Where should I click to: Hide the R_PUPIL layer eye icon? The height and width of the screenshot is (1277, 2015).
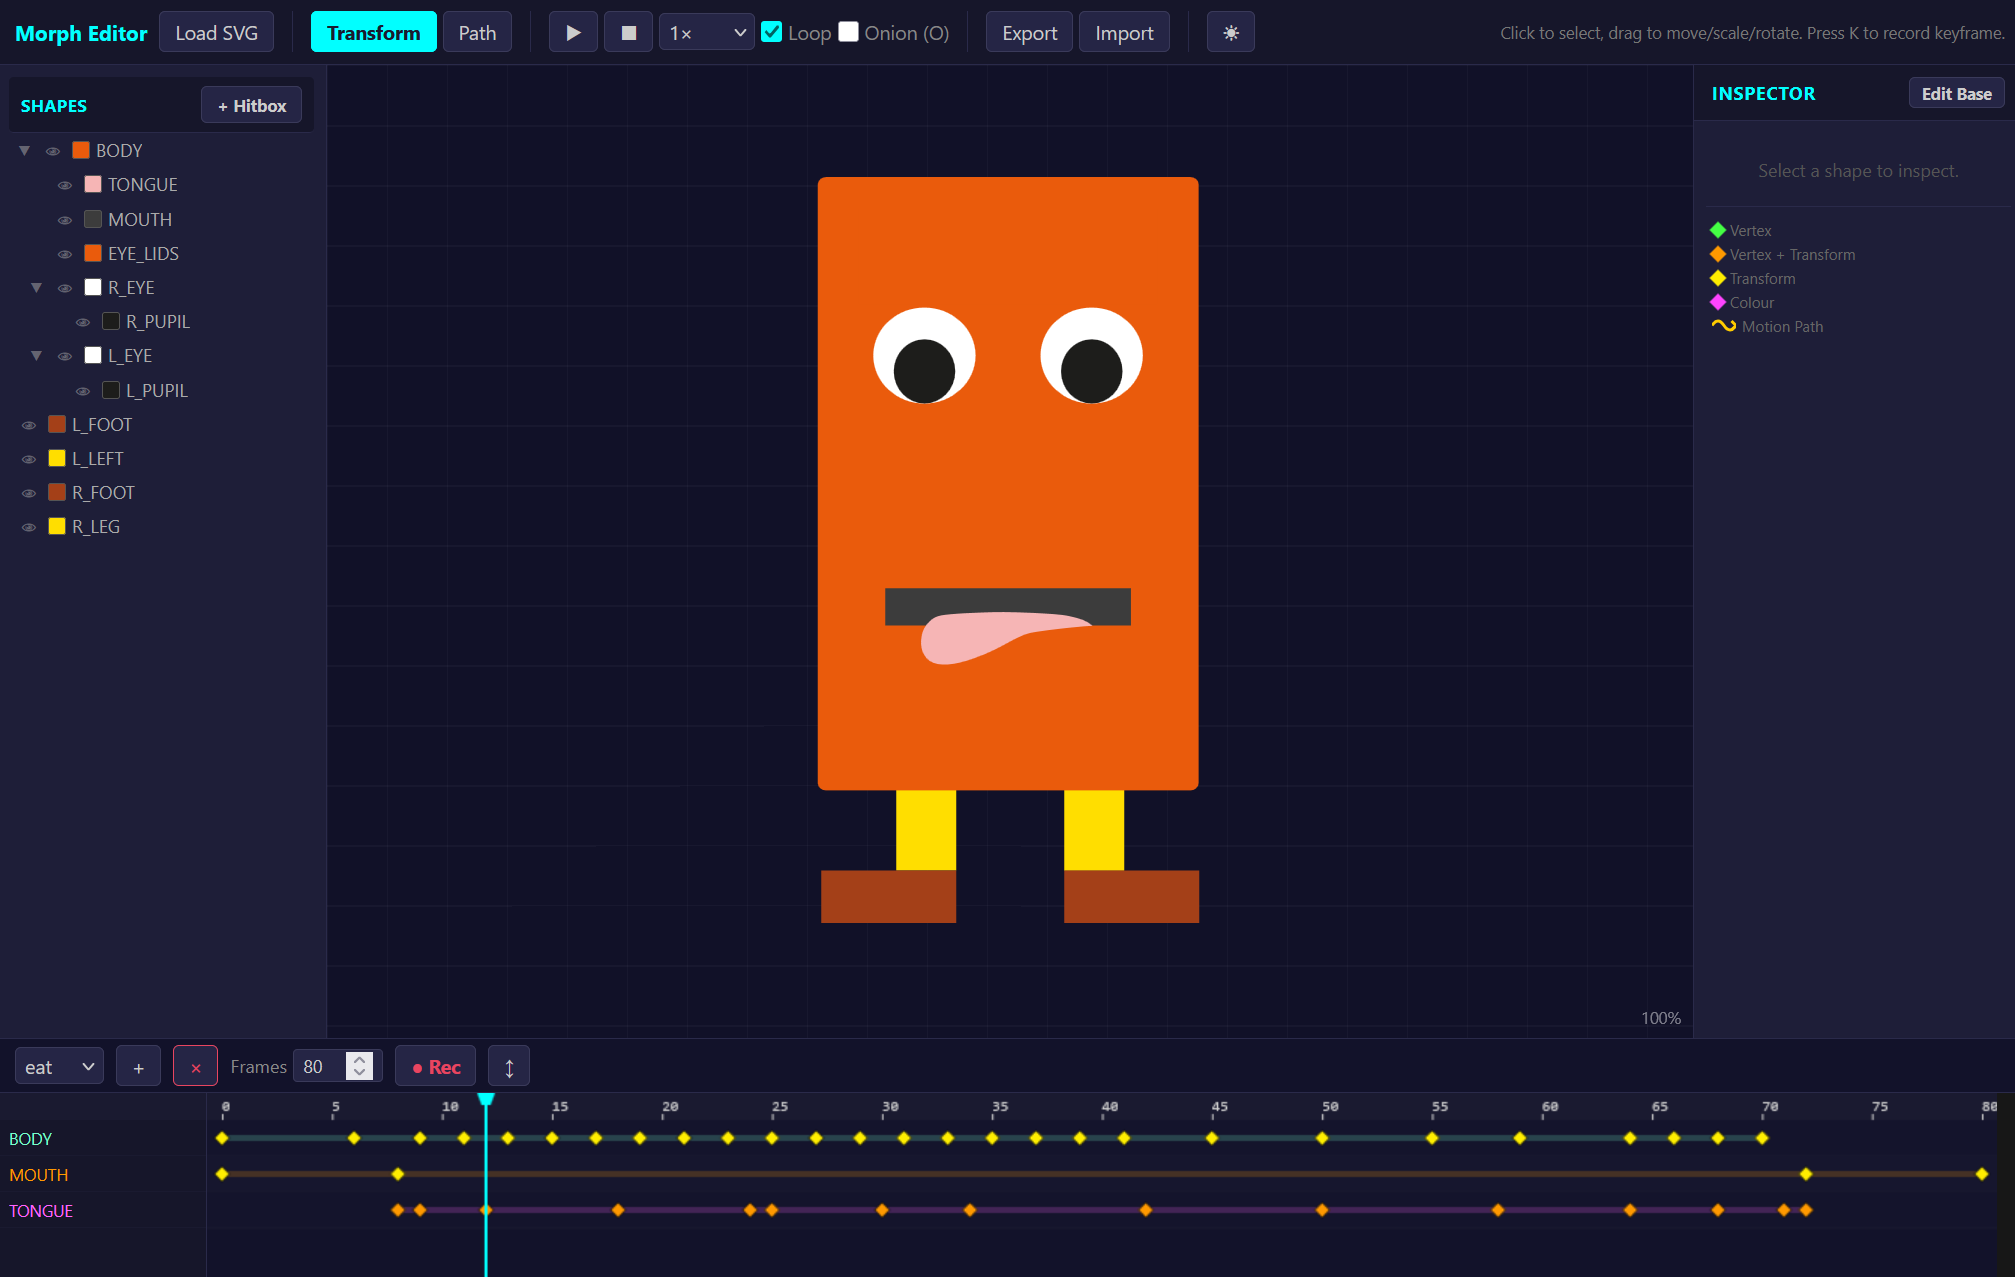83,322
